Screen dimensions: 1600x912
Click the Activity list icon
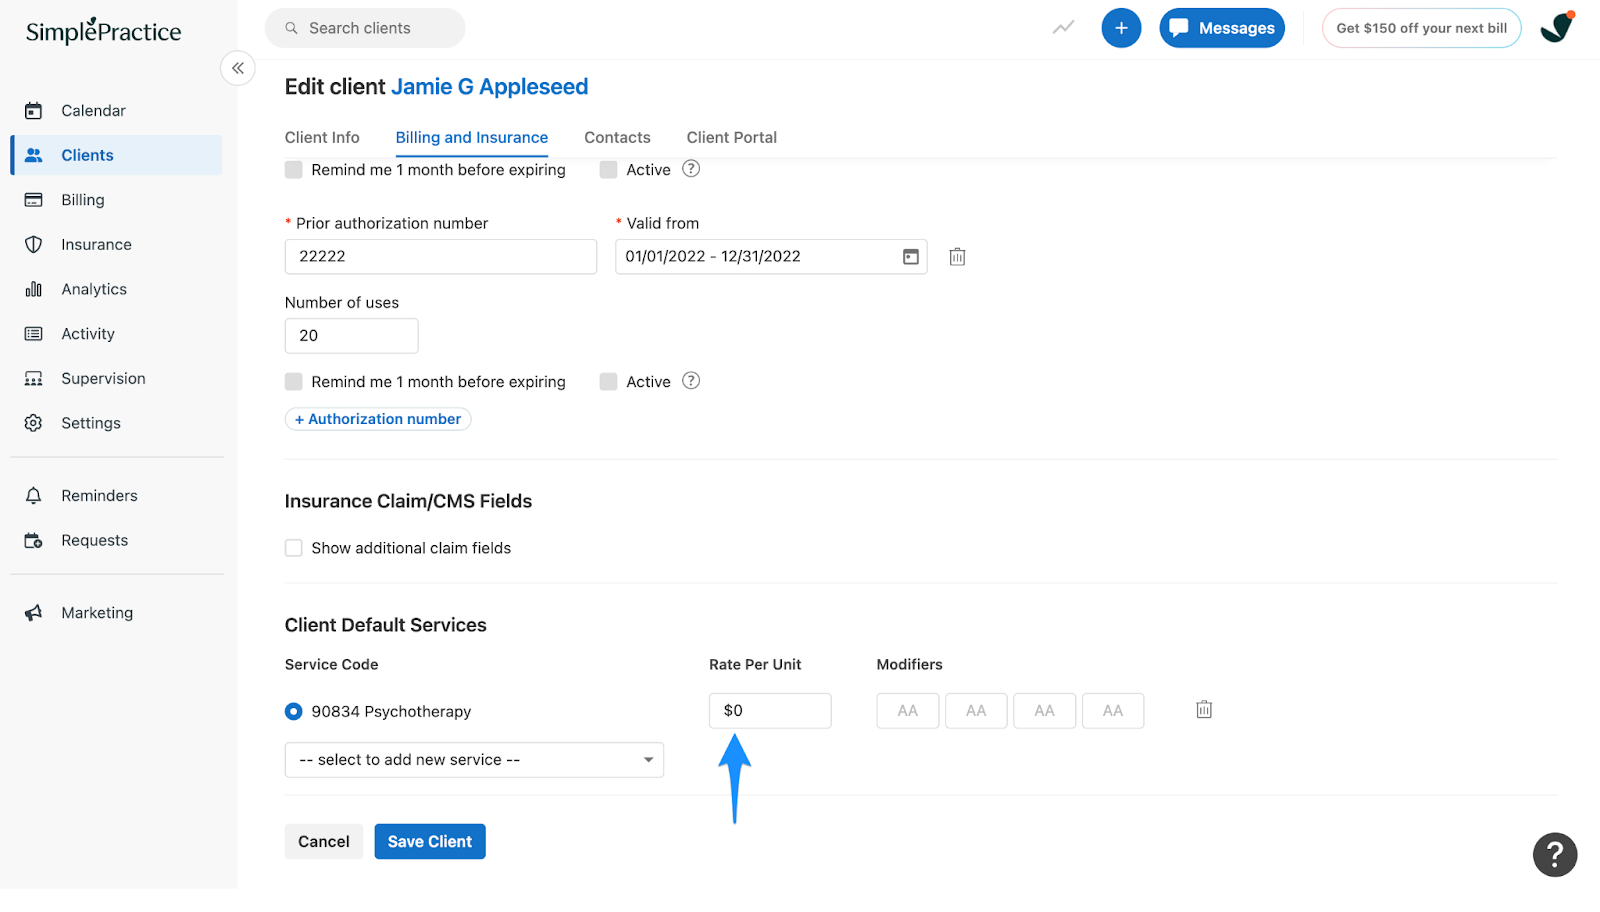click(33, 334)
